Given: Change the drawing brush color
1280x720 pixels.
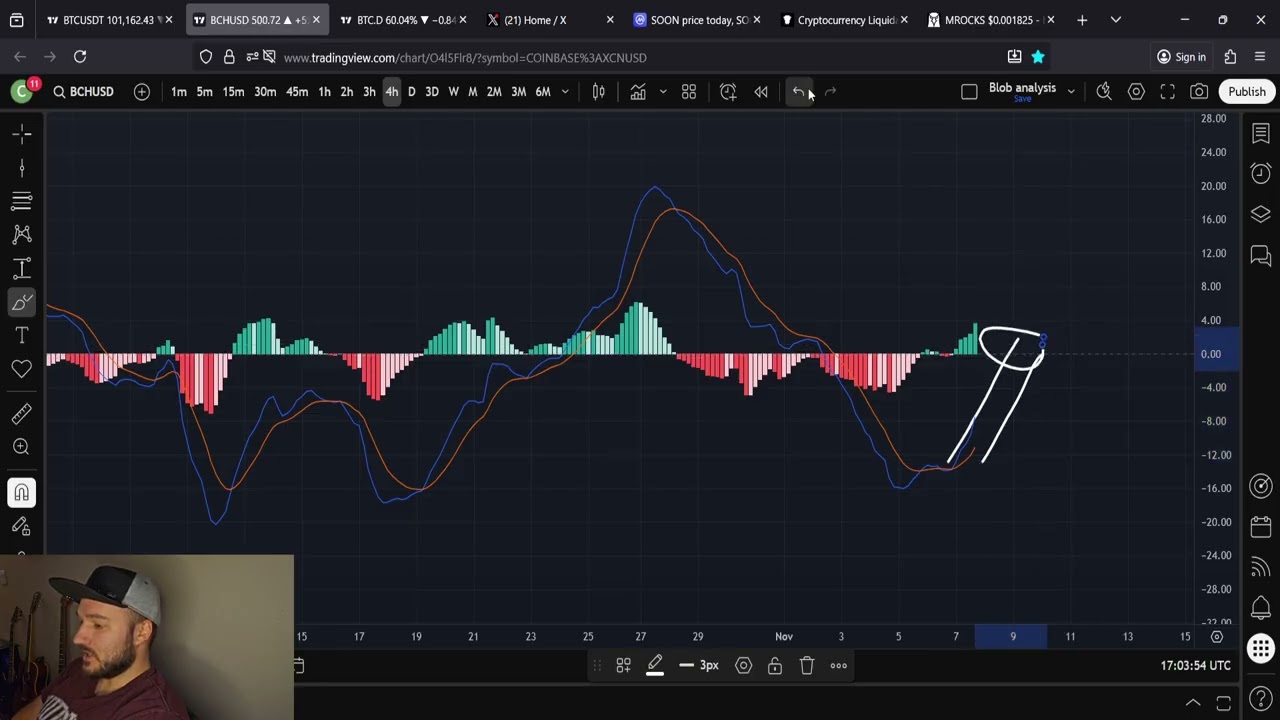Looking at the screenshot, I should [x=655, y=666].
